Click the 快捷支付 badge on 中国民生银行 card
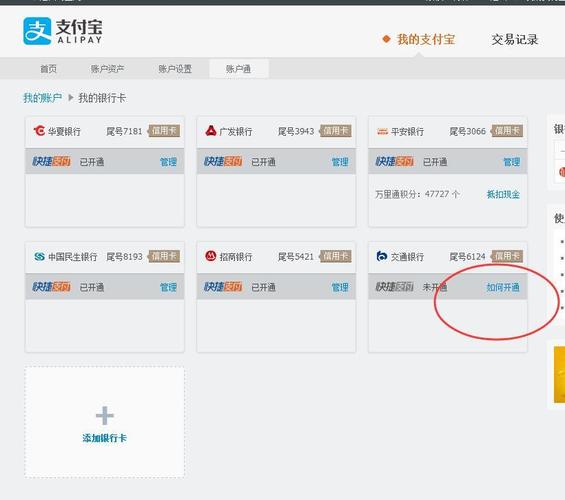Image resolution: width=565 pixels, height=500 pixels. click(x=52, y=287)
